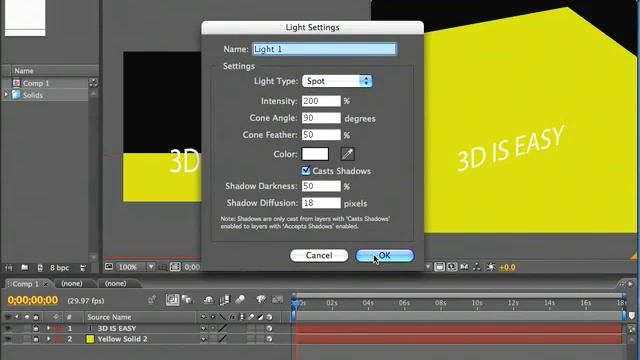
Task: Toggle 3D switch on 3D IS EASY layer
Action: [x=269, y=328]
